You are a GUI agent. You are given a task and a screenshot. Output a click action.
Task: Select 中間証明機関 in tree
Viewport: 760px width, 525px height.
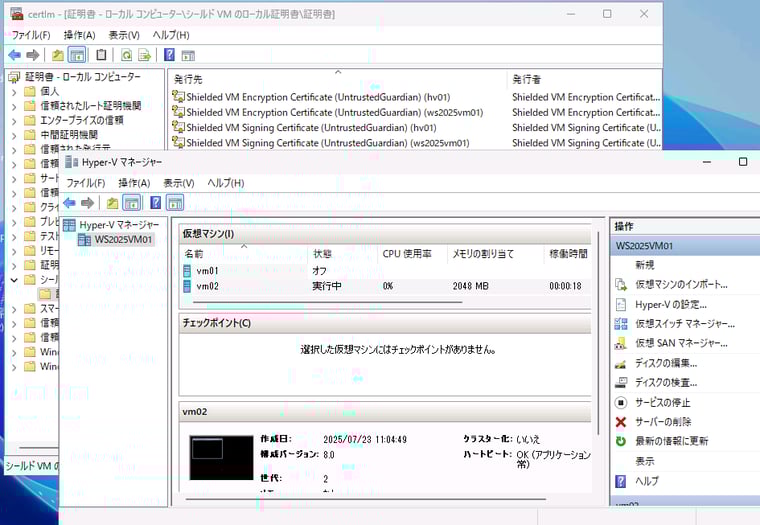(x=69, y=134)
